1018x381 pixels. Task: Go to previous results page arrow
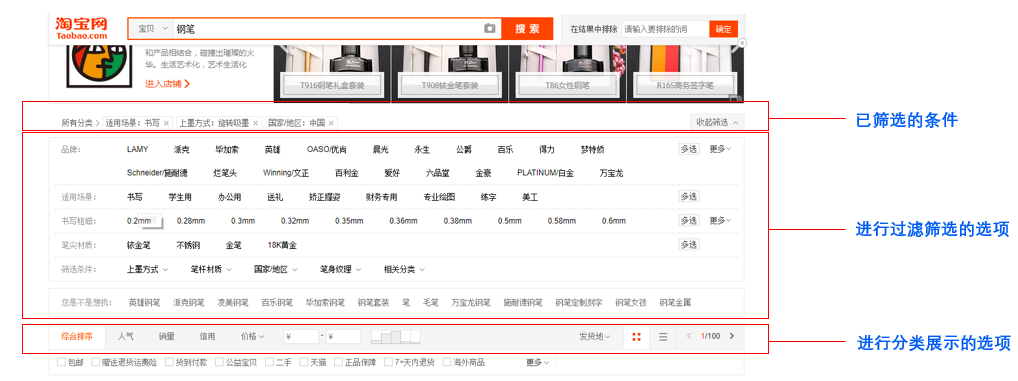(x=689, y=336)
